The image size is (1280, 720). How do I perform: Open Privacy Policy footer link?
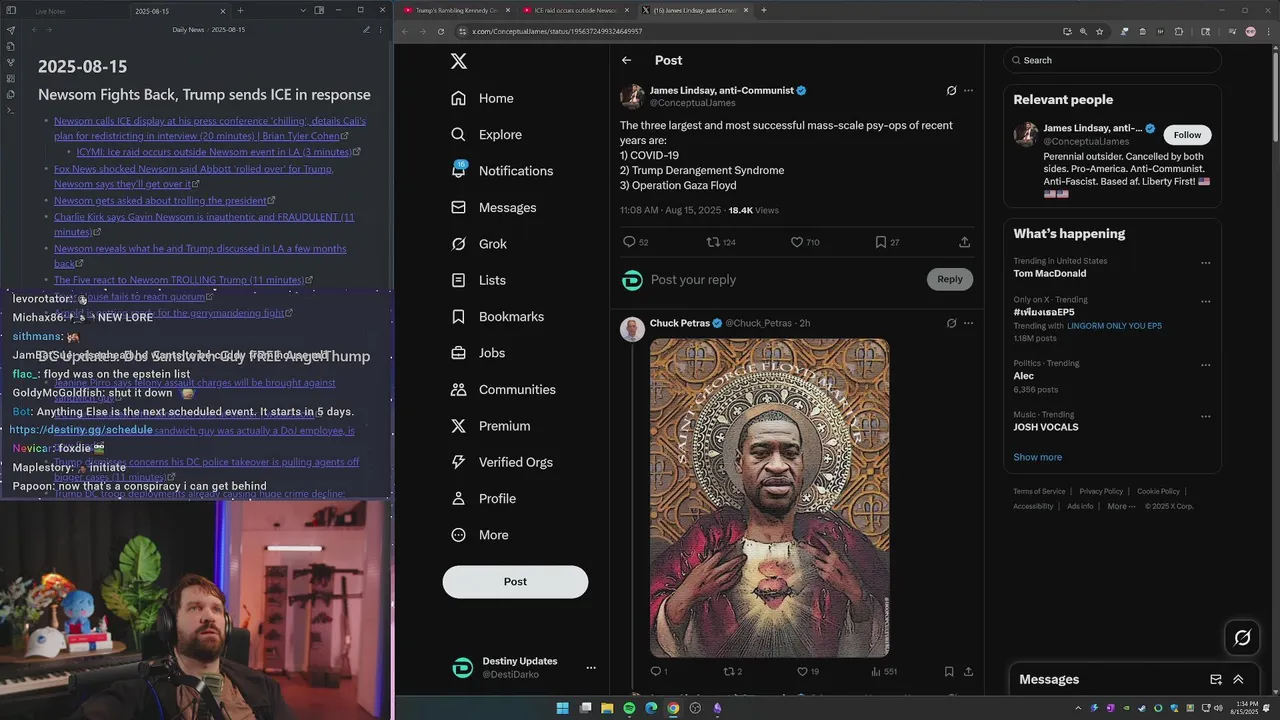1101,491
